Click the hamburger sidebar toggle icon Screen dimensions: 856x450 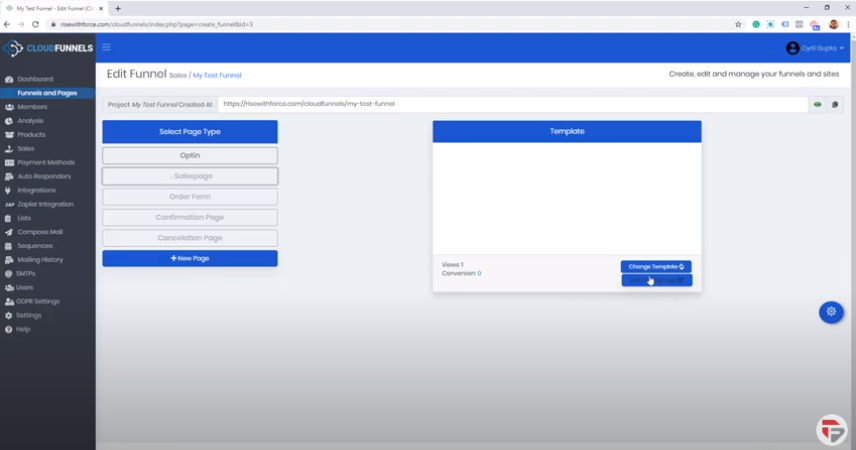tap(107, 47)
